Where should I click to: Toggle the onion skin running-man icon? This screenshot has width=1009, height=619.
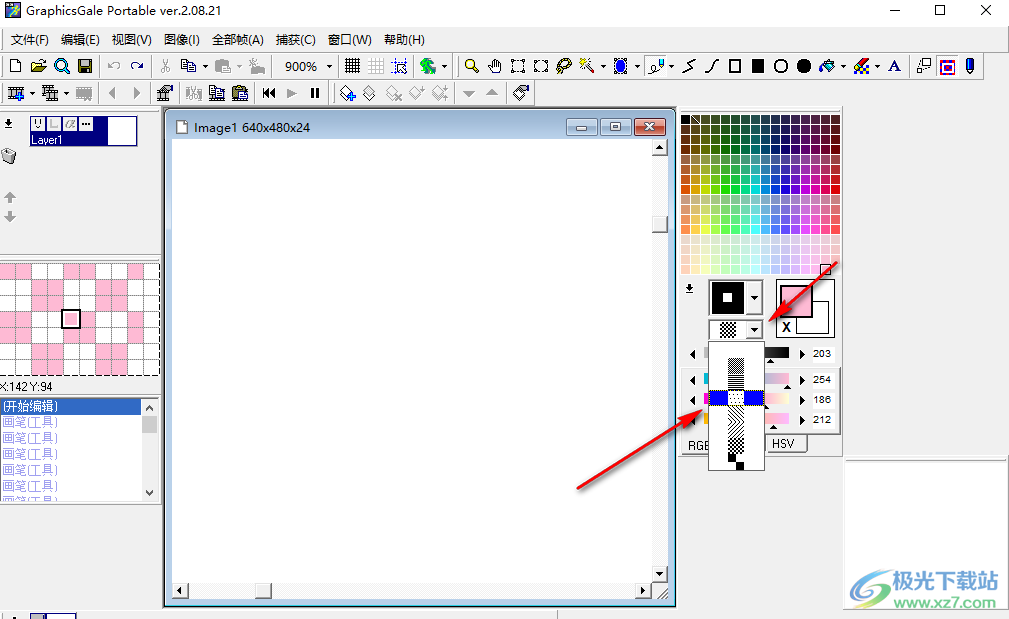pos(427,66)
